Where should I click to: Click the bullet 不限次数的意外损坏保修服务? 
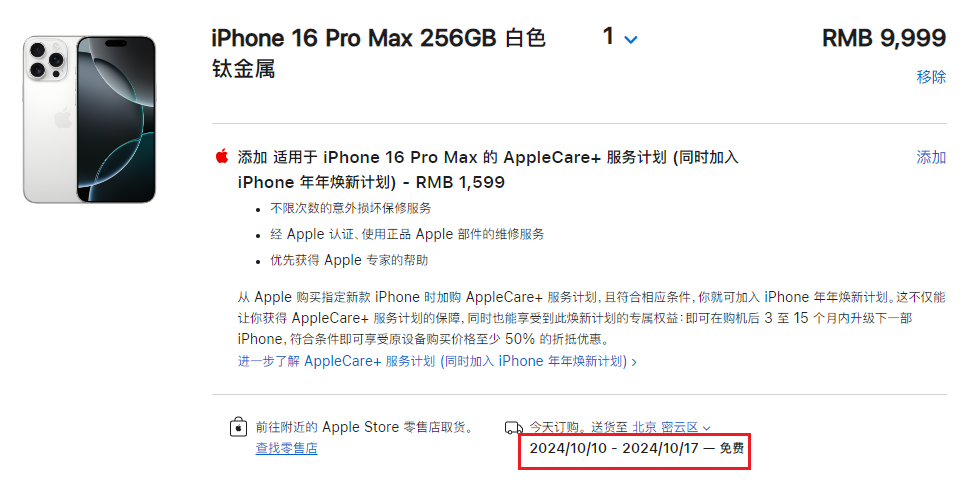(351, 208)
